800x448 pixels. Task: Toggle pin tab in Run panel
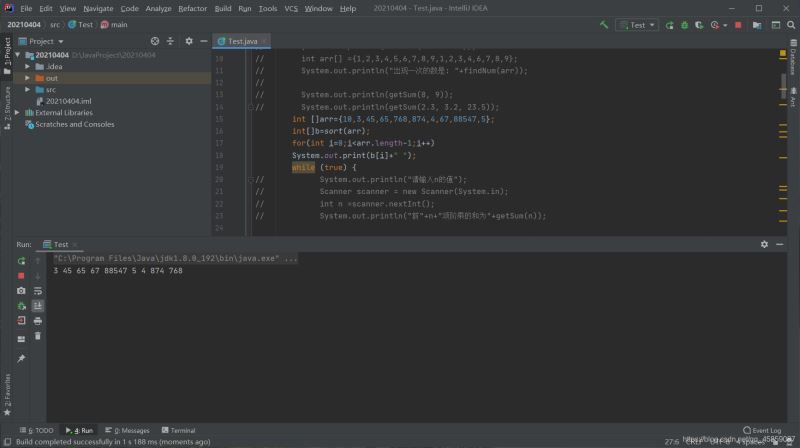(x=21, y=358)
